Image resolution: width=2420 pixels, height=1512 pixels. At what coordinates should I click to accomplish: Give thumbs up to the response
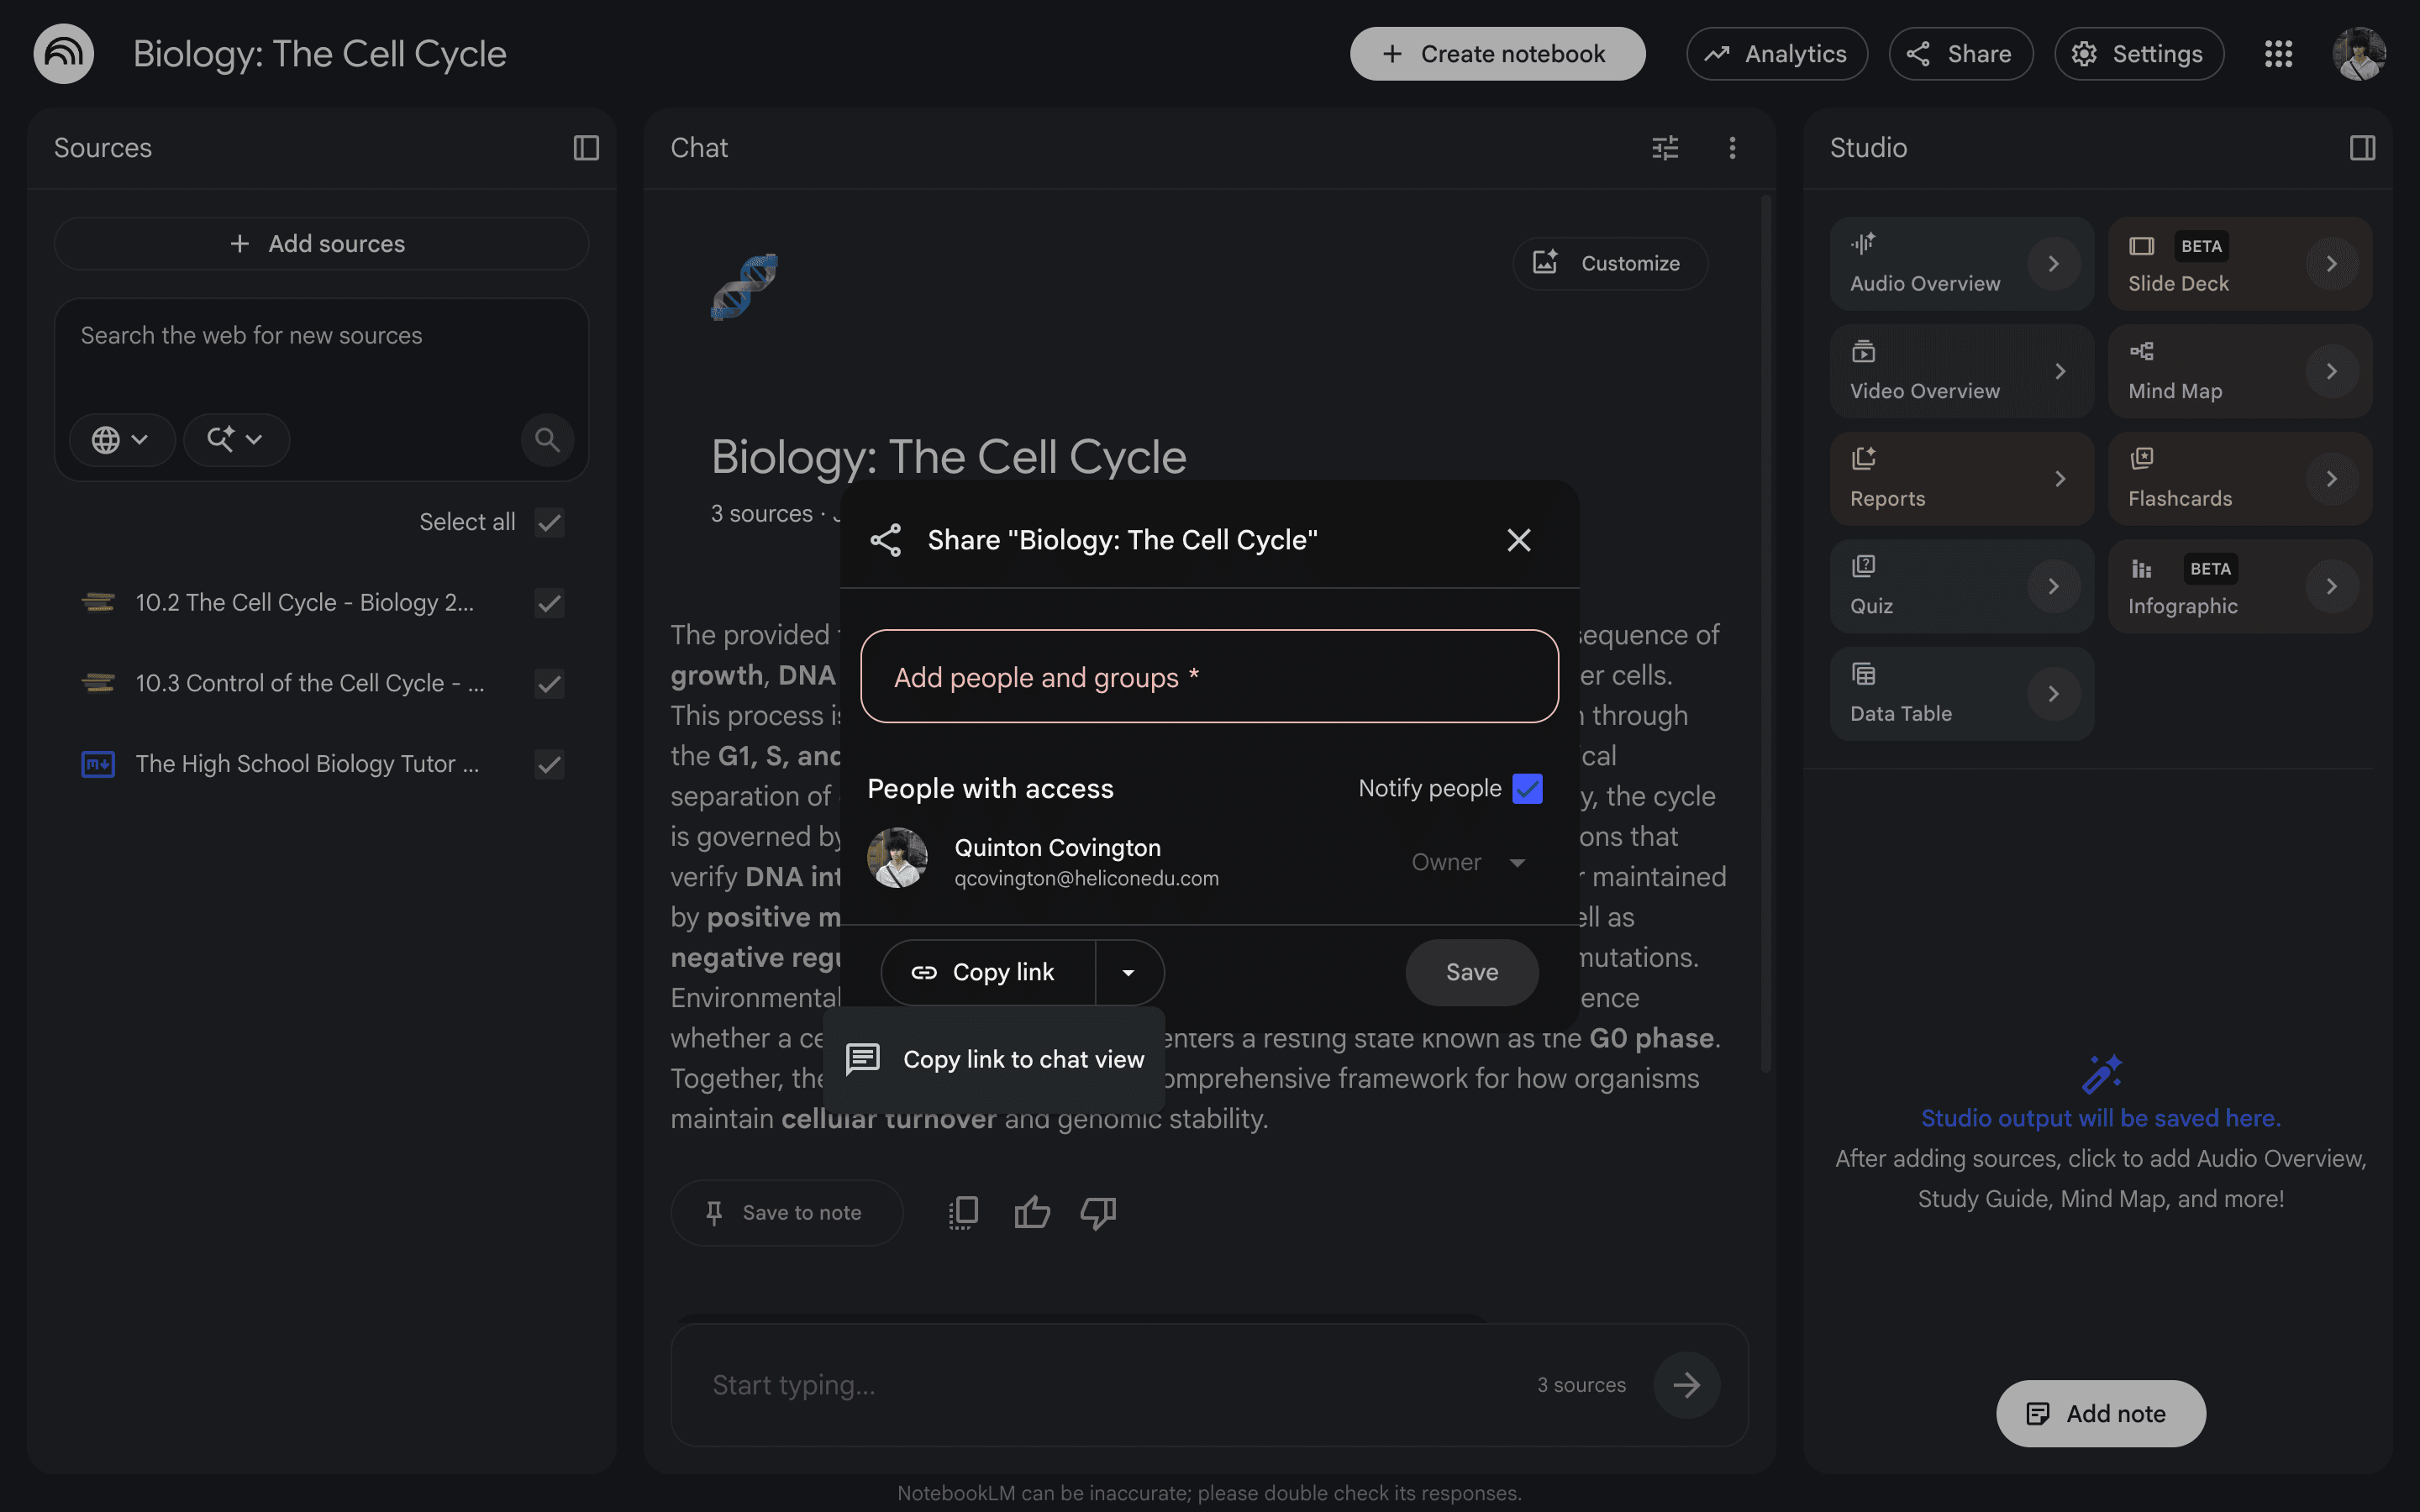coord(1032,1212)
